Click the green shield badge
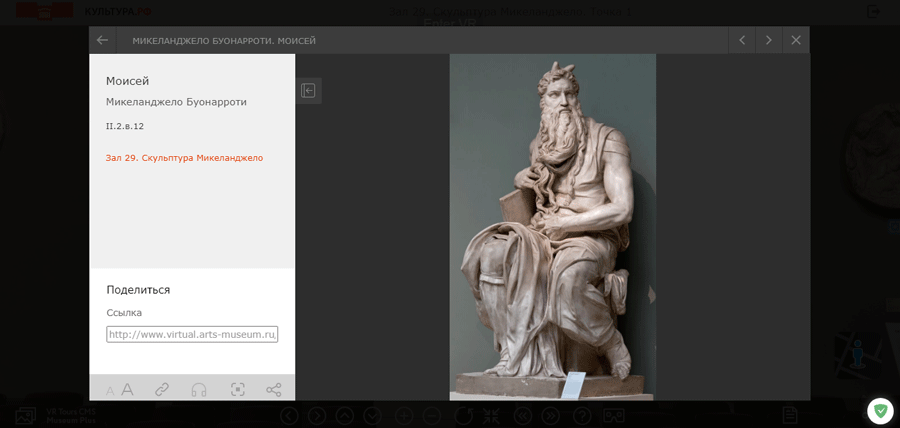 (880, 410)
